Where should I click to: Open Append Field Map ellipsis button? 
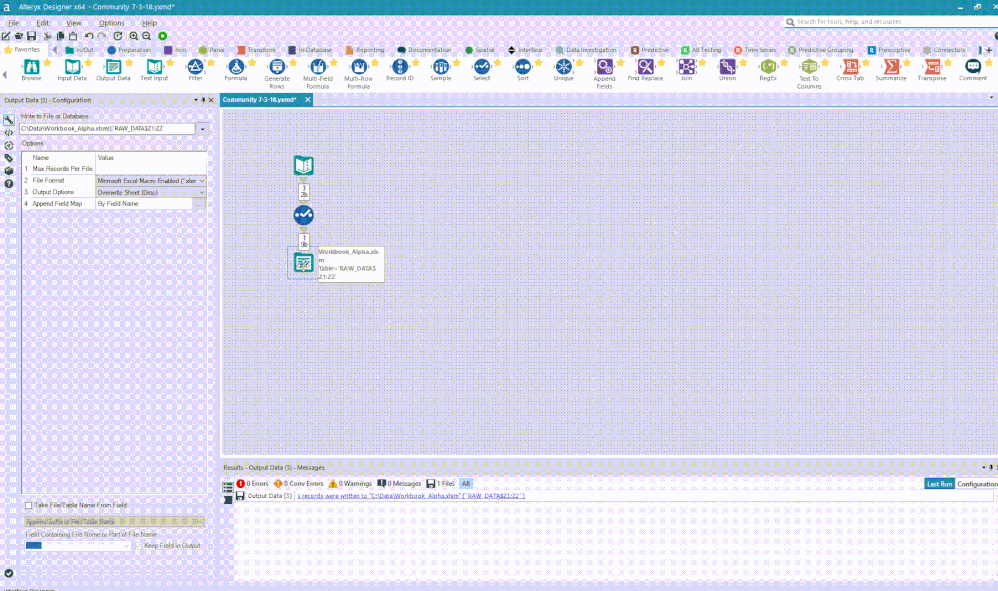pyautogui.click(x=199, y=204)
